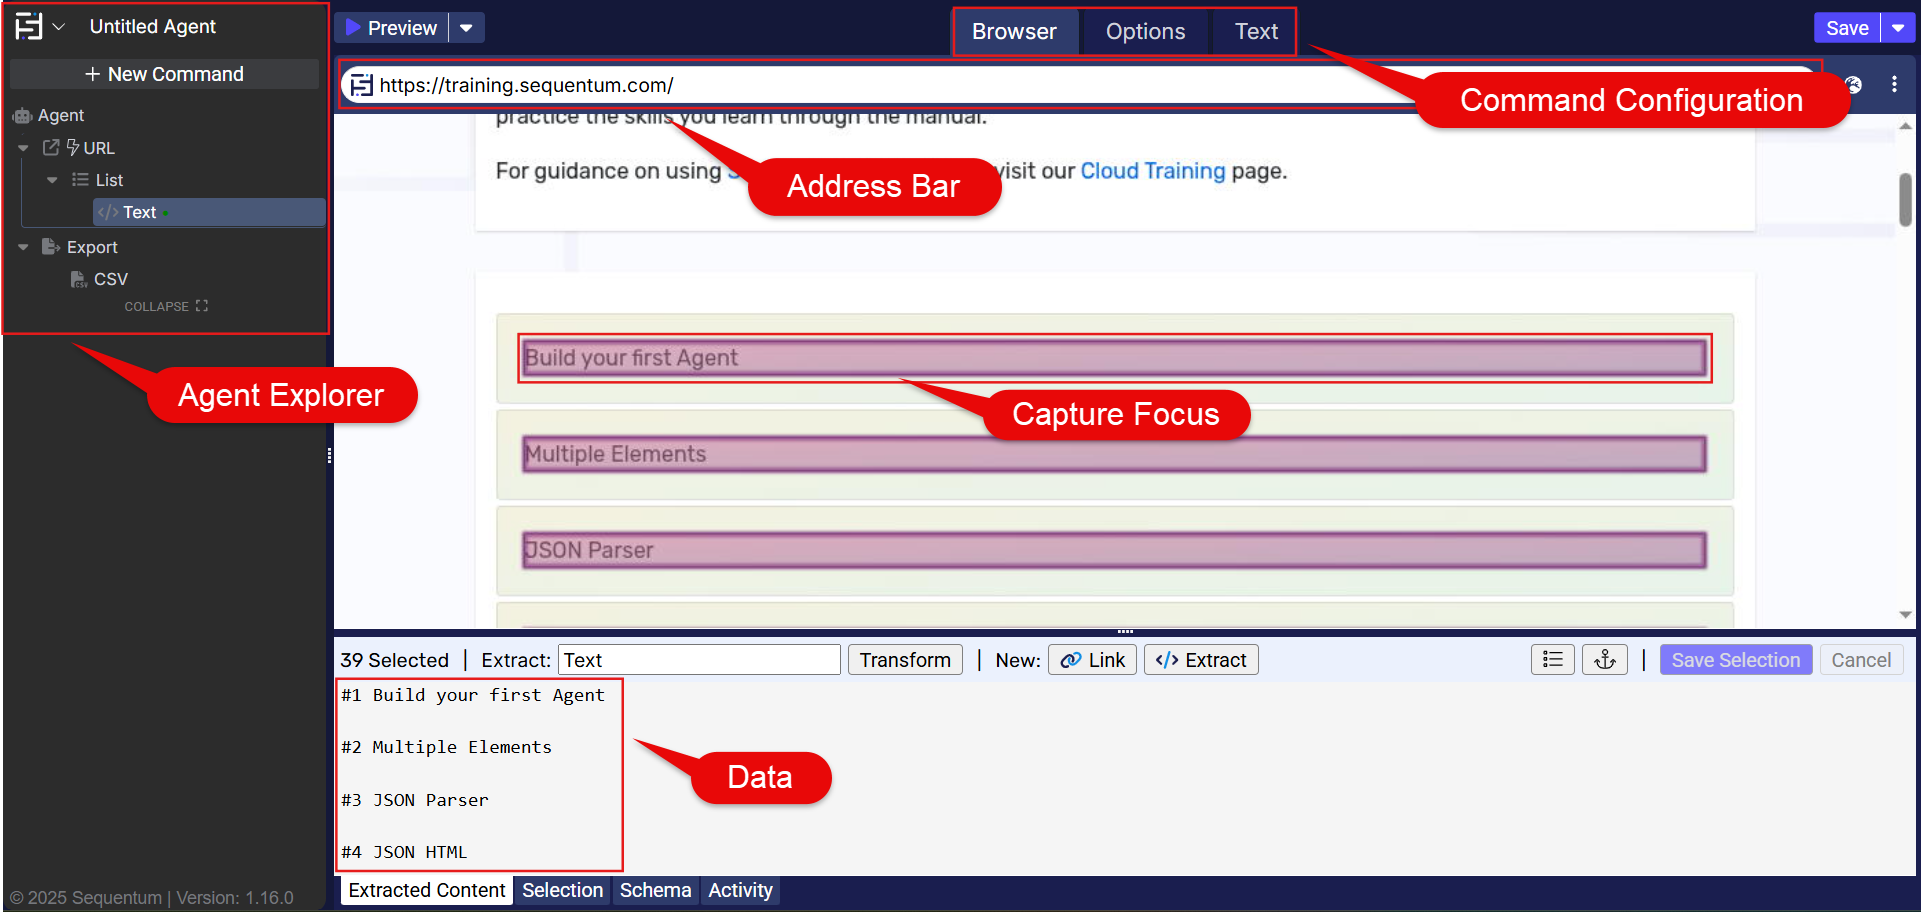Open the Save button dropdown arrow
The width and height of the screenshot is (1921, 912).
pyautogui.click(x=1897, y=28)
